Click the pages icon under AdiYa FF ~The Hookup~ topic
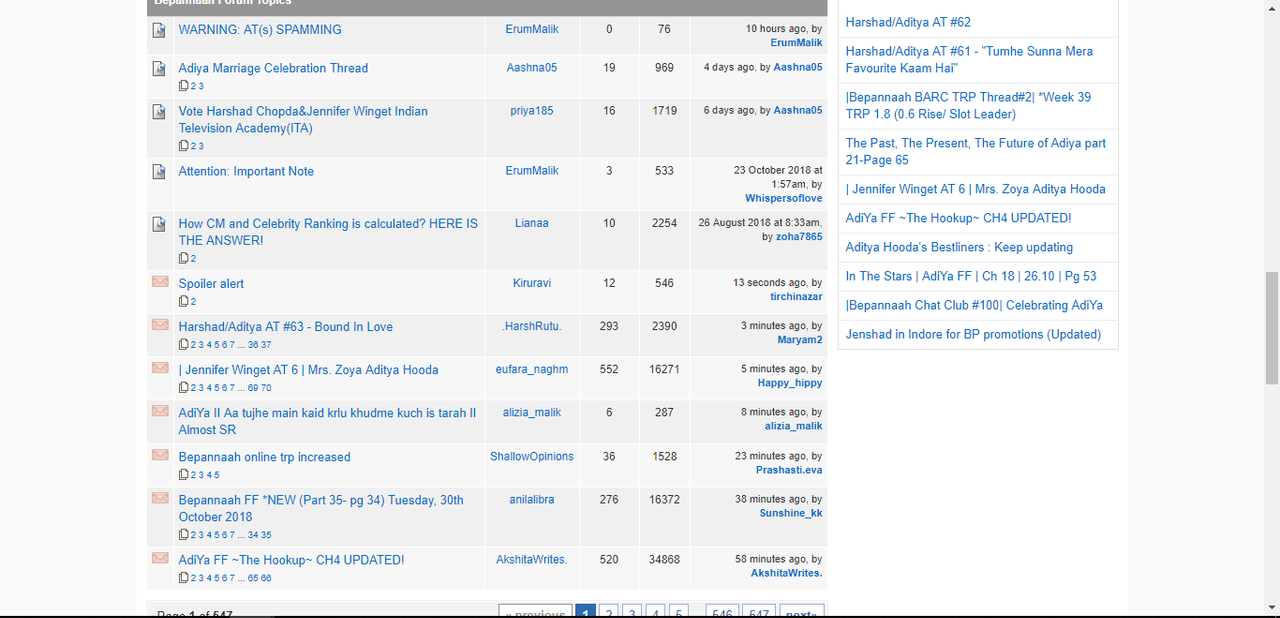The height and width of the screenshot is (618, 1280). [x=184, y=578]
